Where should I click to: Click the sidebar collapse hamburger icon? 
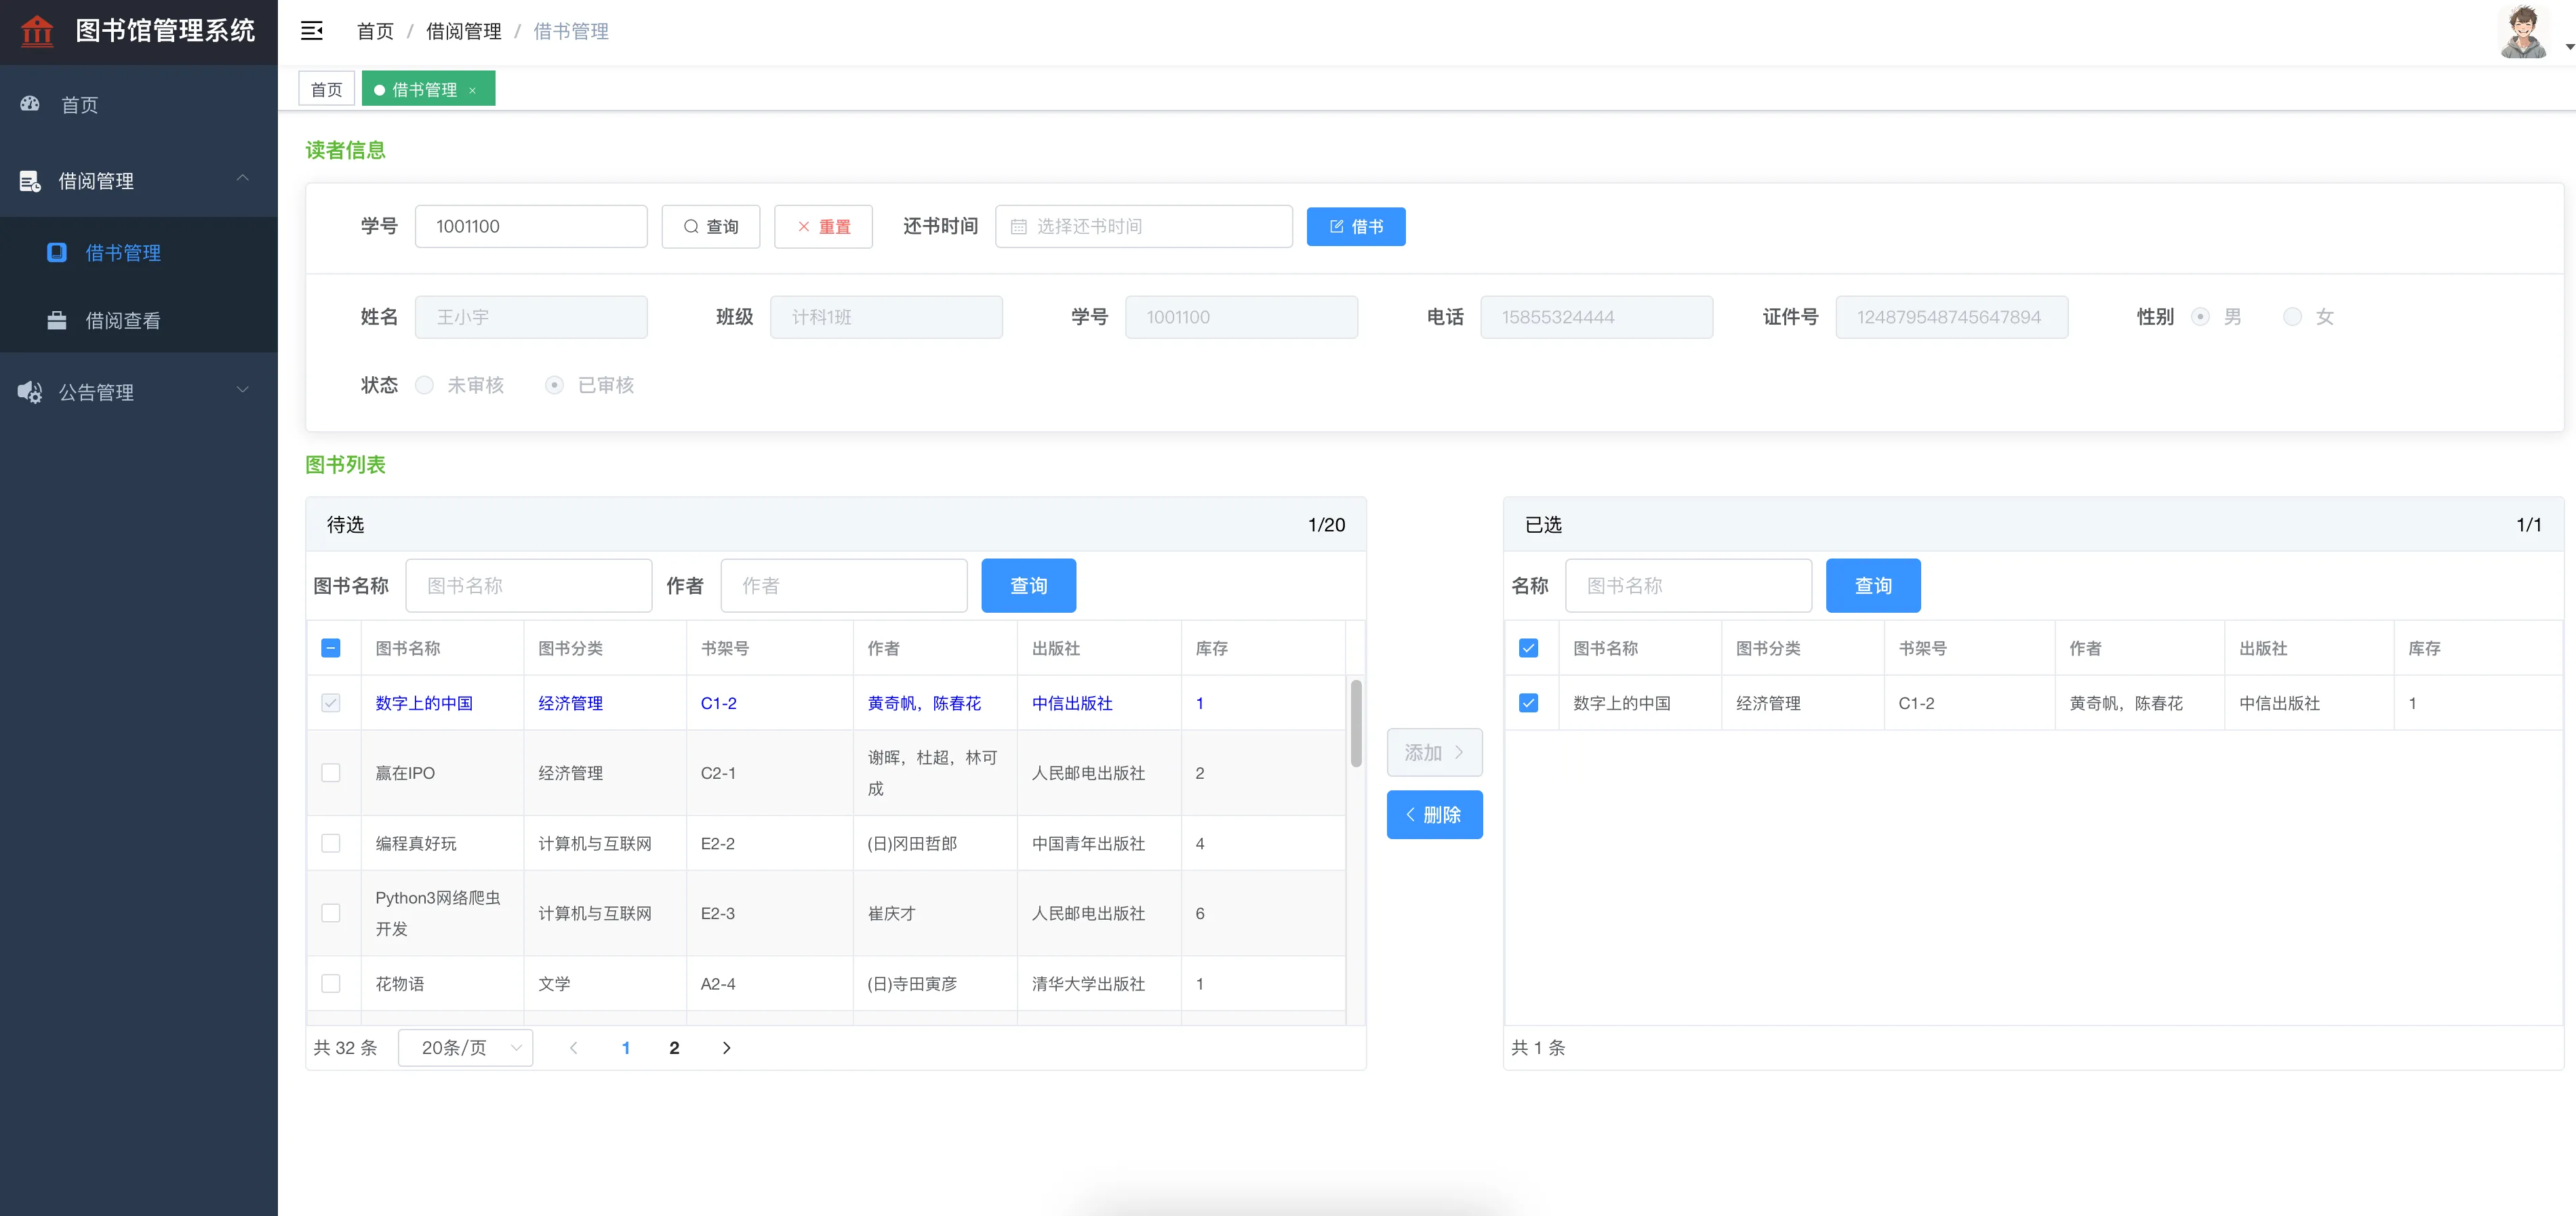[312, 31]
